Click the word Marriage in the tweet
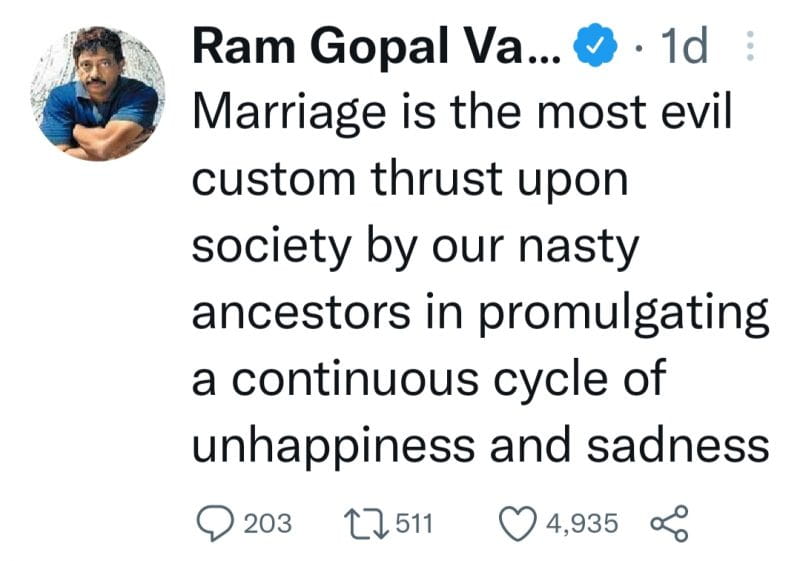Screen dimensions: 800x561 click(289, 113)
